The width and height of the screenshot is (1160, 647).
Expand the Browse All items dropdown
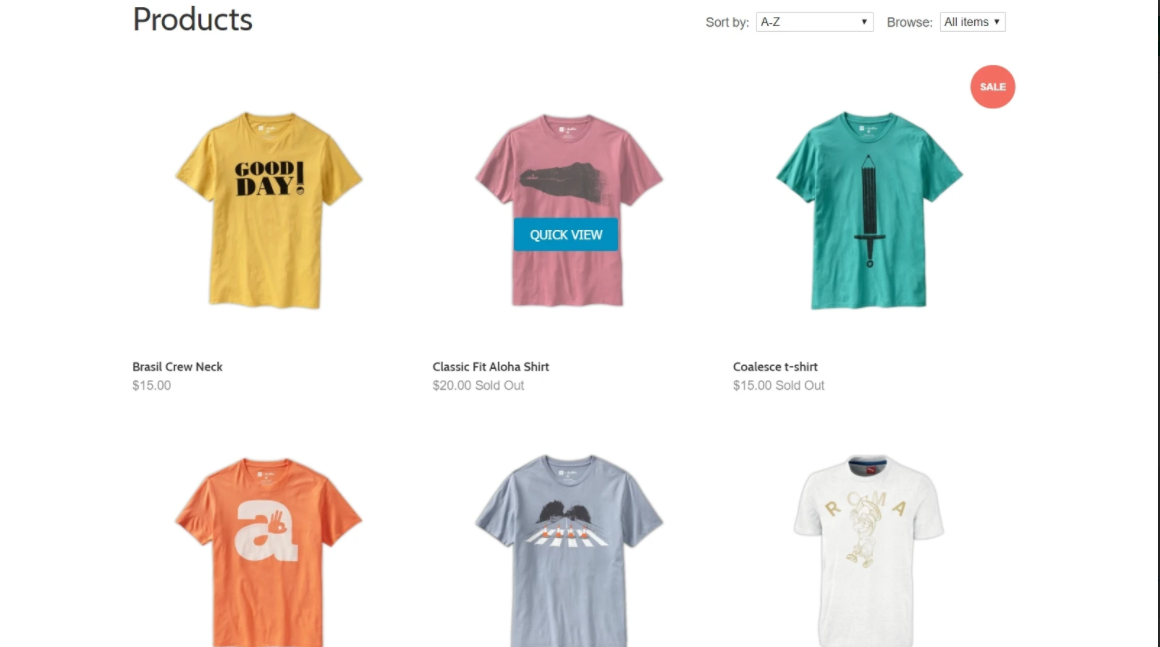click(x=972, y=22)
